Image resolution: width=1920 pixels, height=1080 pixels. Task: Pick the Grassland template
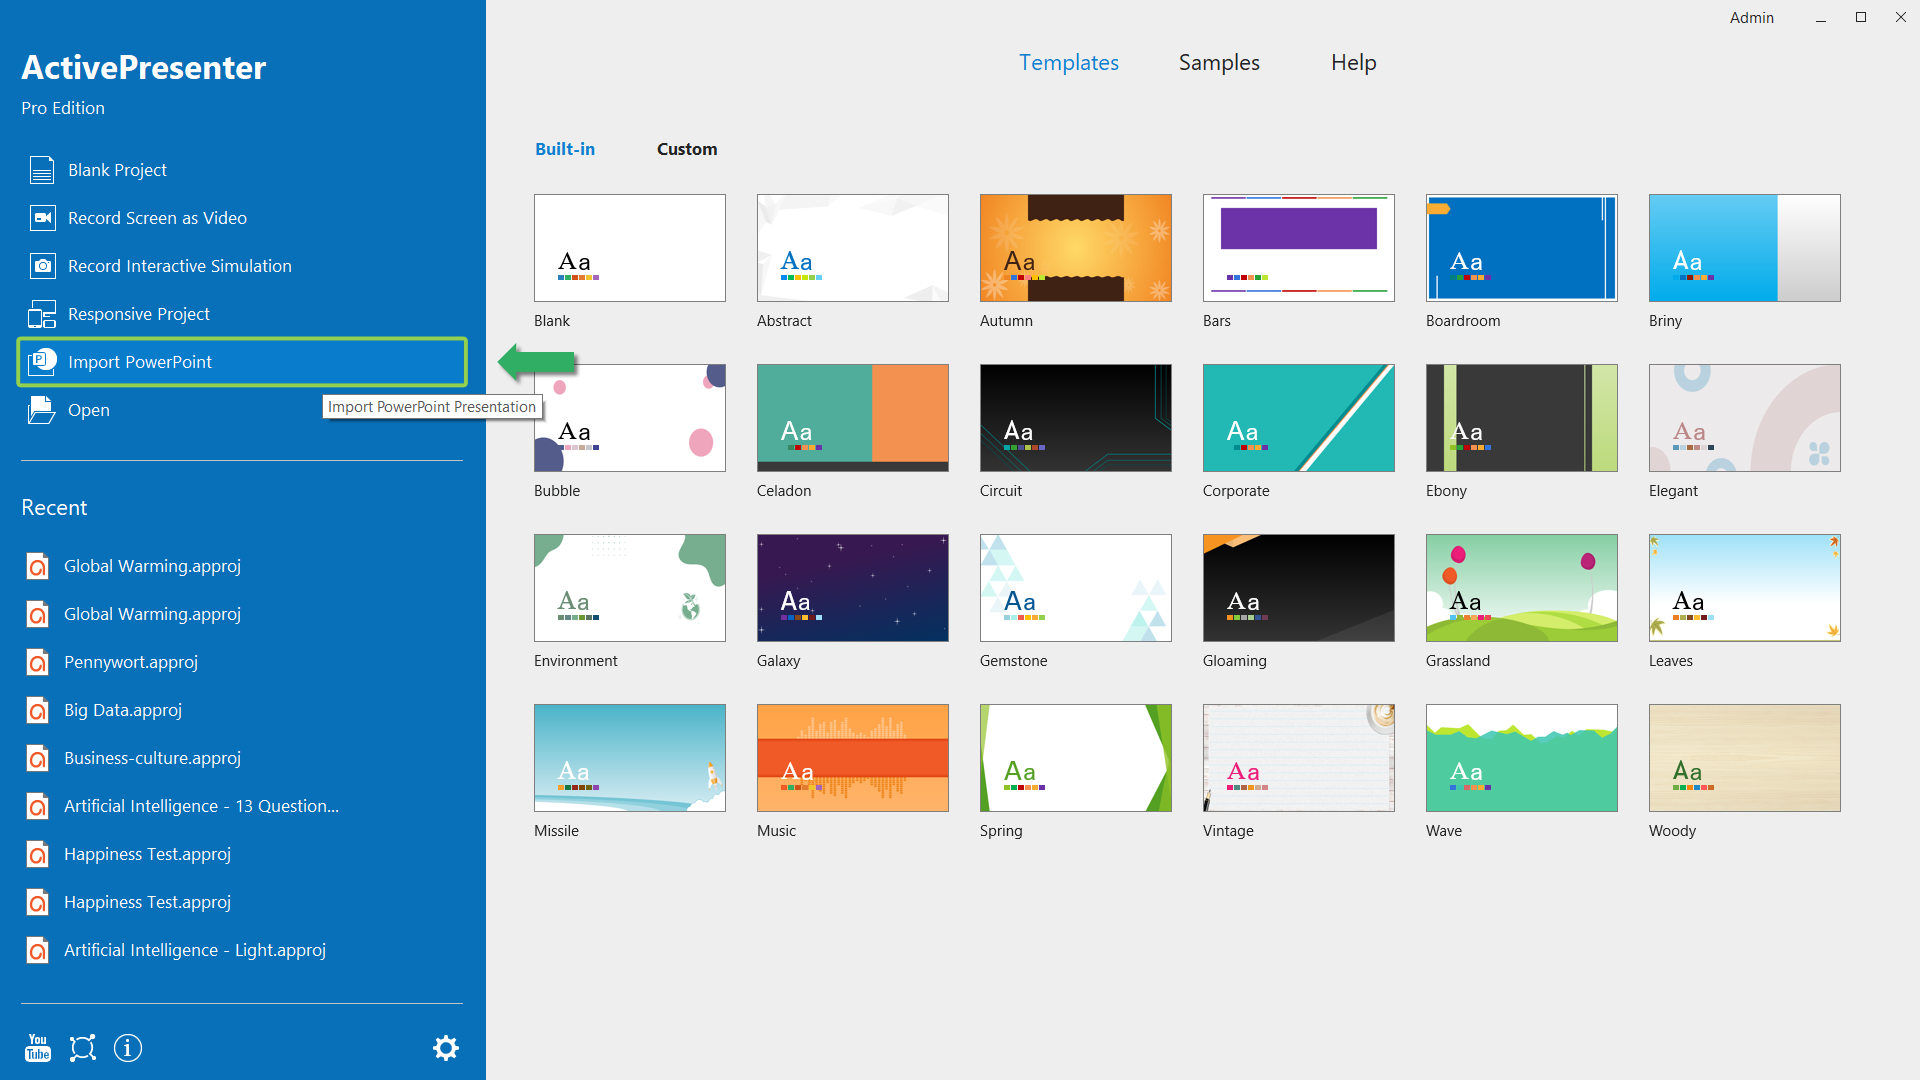coord(1522,588)
